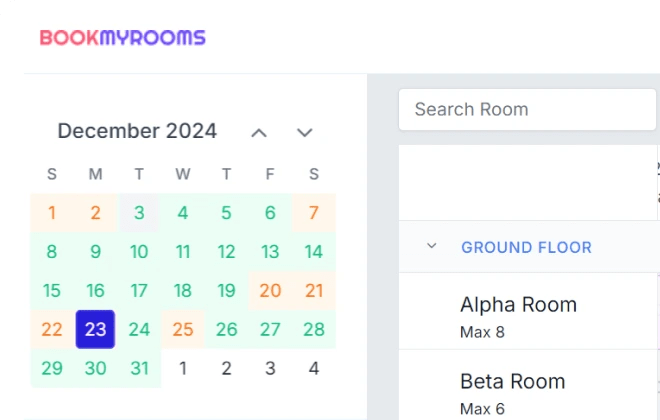Viewport: 660px width, 420px height.
Task: Select December 23 highlighted date
Action: pyautogui.click(x=95, y=330)
